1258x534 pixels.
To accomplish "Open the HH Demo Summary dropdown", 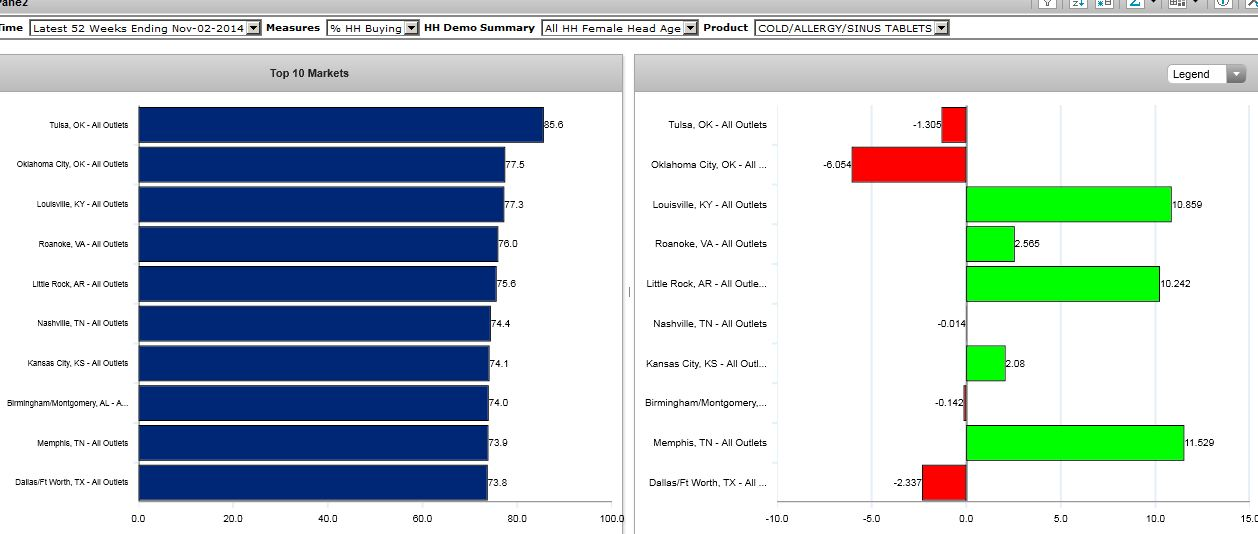I will point(690,28).
